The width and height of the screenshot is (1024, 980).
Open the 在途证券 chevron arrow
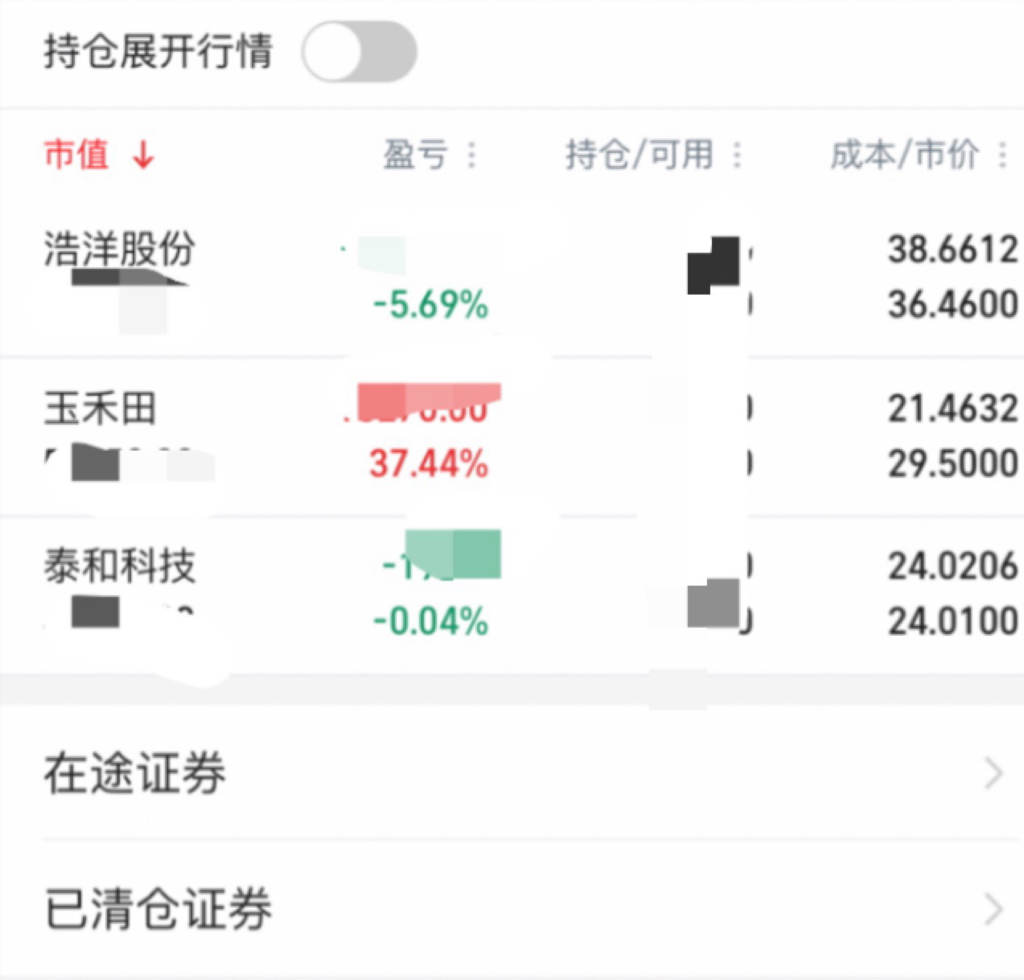pos(993,774)
